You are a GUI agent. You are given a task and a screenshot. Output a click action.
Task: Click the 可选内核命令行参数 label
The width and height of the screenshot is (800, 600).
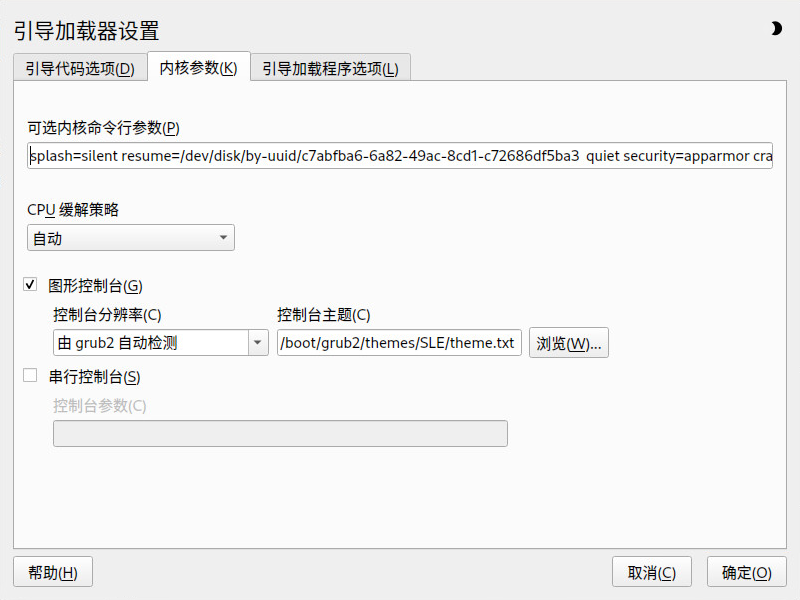(x=104, y=128)
